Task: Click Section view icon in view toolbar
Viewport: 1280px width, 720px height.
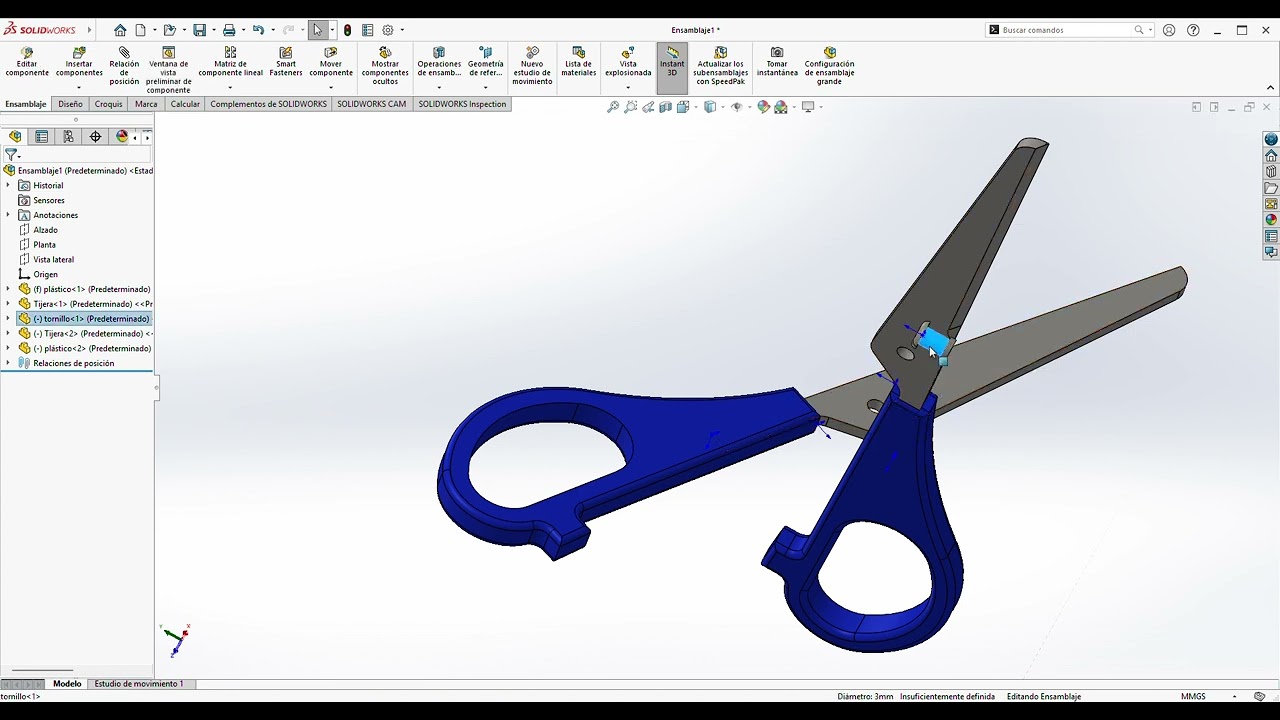Action: [x=666, y=107]
